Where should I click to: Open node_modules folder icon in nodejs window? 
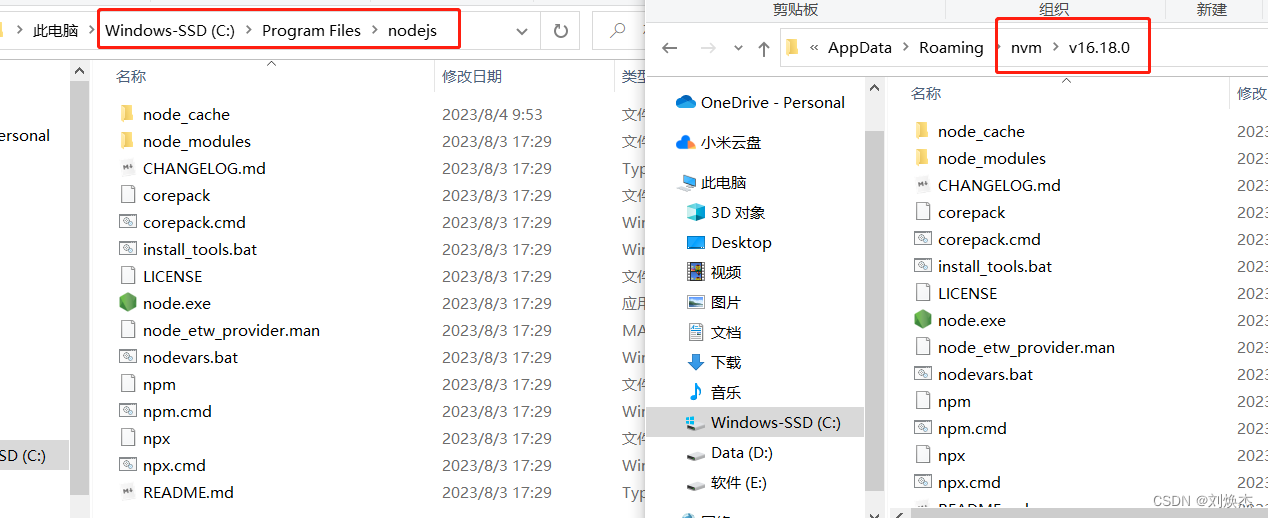tap(127, 141)
